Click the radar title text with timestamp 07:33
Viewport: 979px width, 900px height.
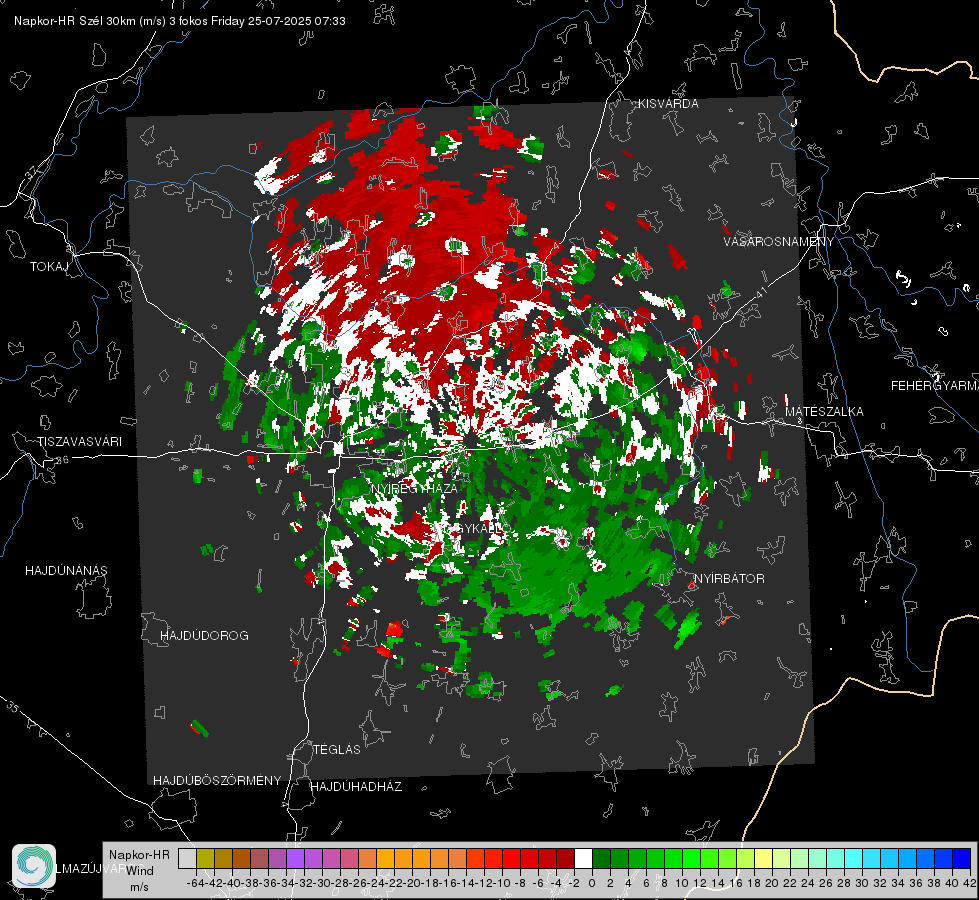(180, 21)
